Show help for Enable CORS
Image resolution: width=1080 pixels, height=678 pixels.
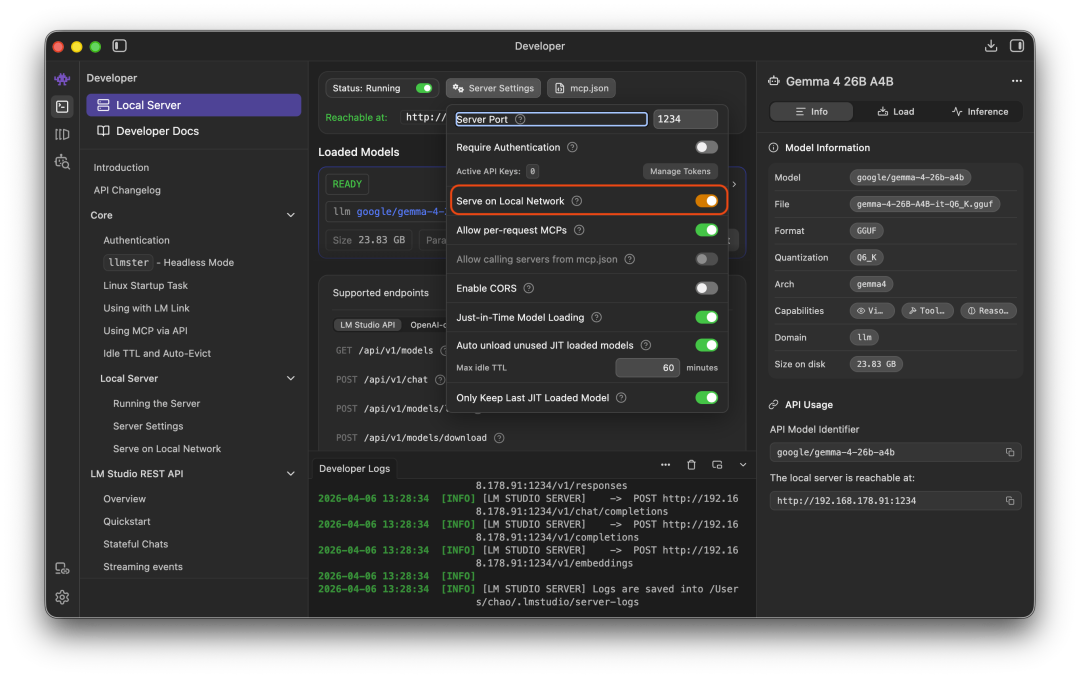(528, 289)
